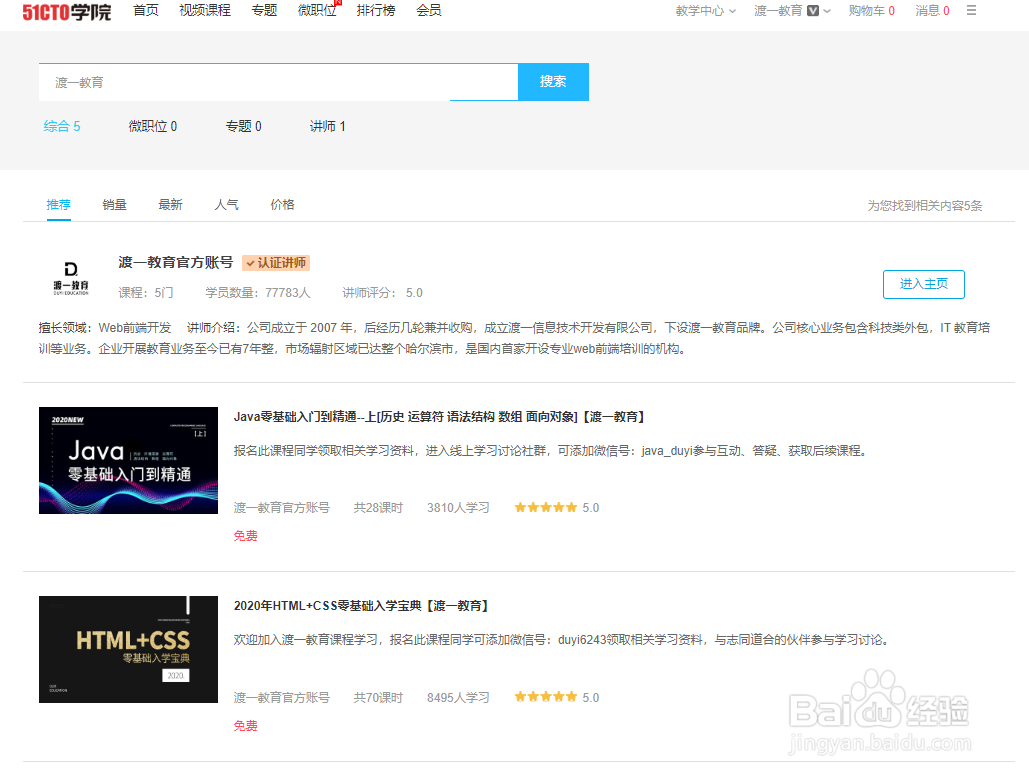This screenshot has height=779, width=1029.
Task: Open 消息 notifications link
Action: [x=933, y=11]
